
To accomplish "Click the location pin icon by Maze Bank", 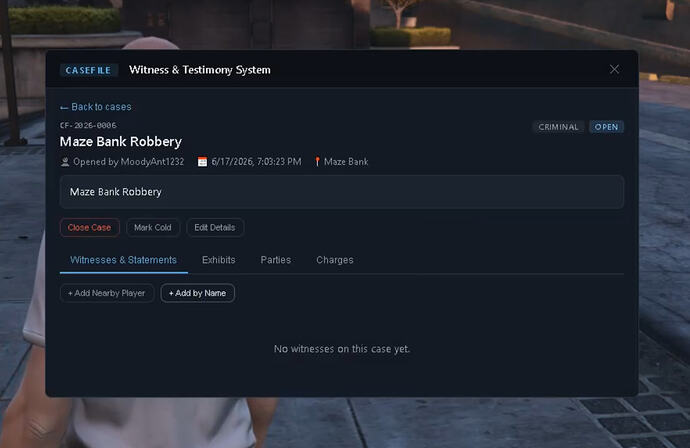I will pos(317,162).
